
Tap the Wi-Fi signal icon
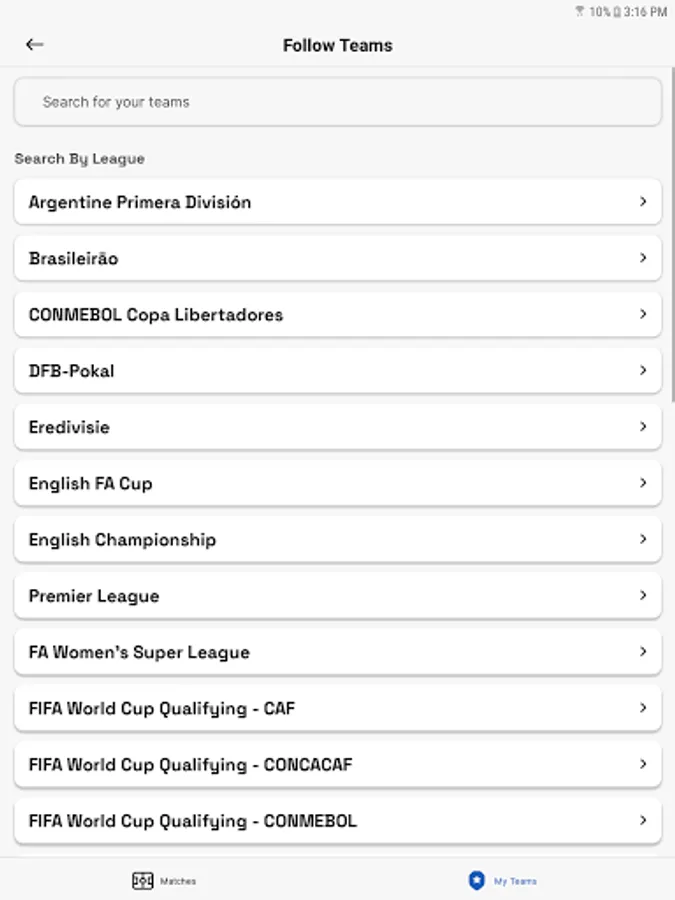pyautogui.click(x=579, y=12)
